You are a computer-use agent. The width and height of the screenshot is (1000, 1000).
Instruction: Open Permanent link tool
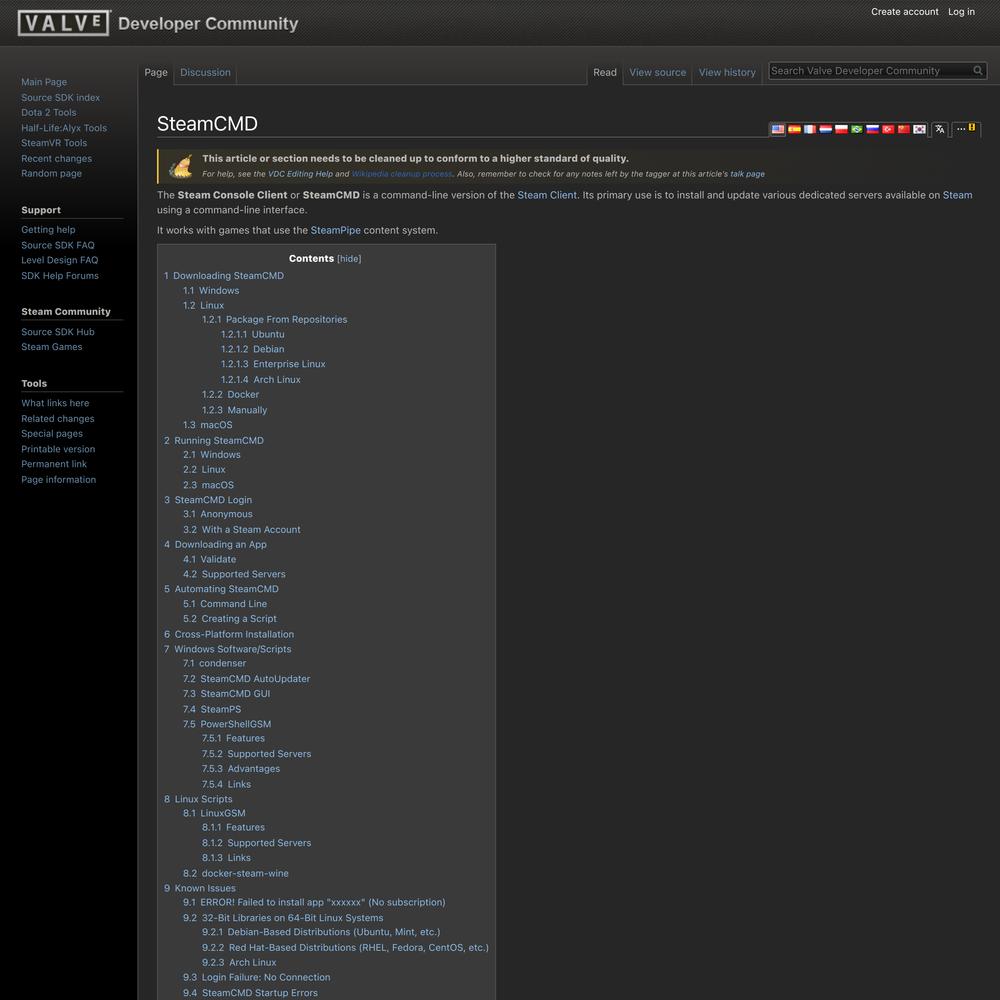coord(54,464)
